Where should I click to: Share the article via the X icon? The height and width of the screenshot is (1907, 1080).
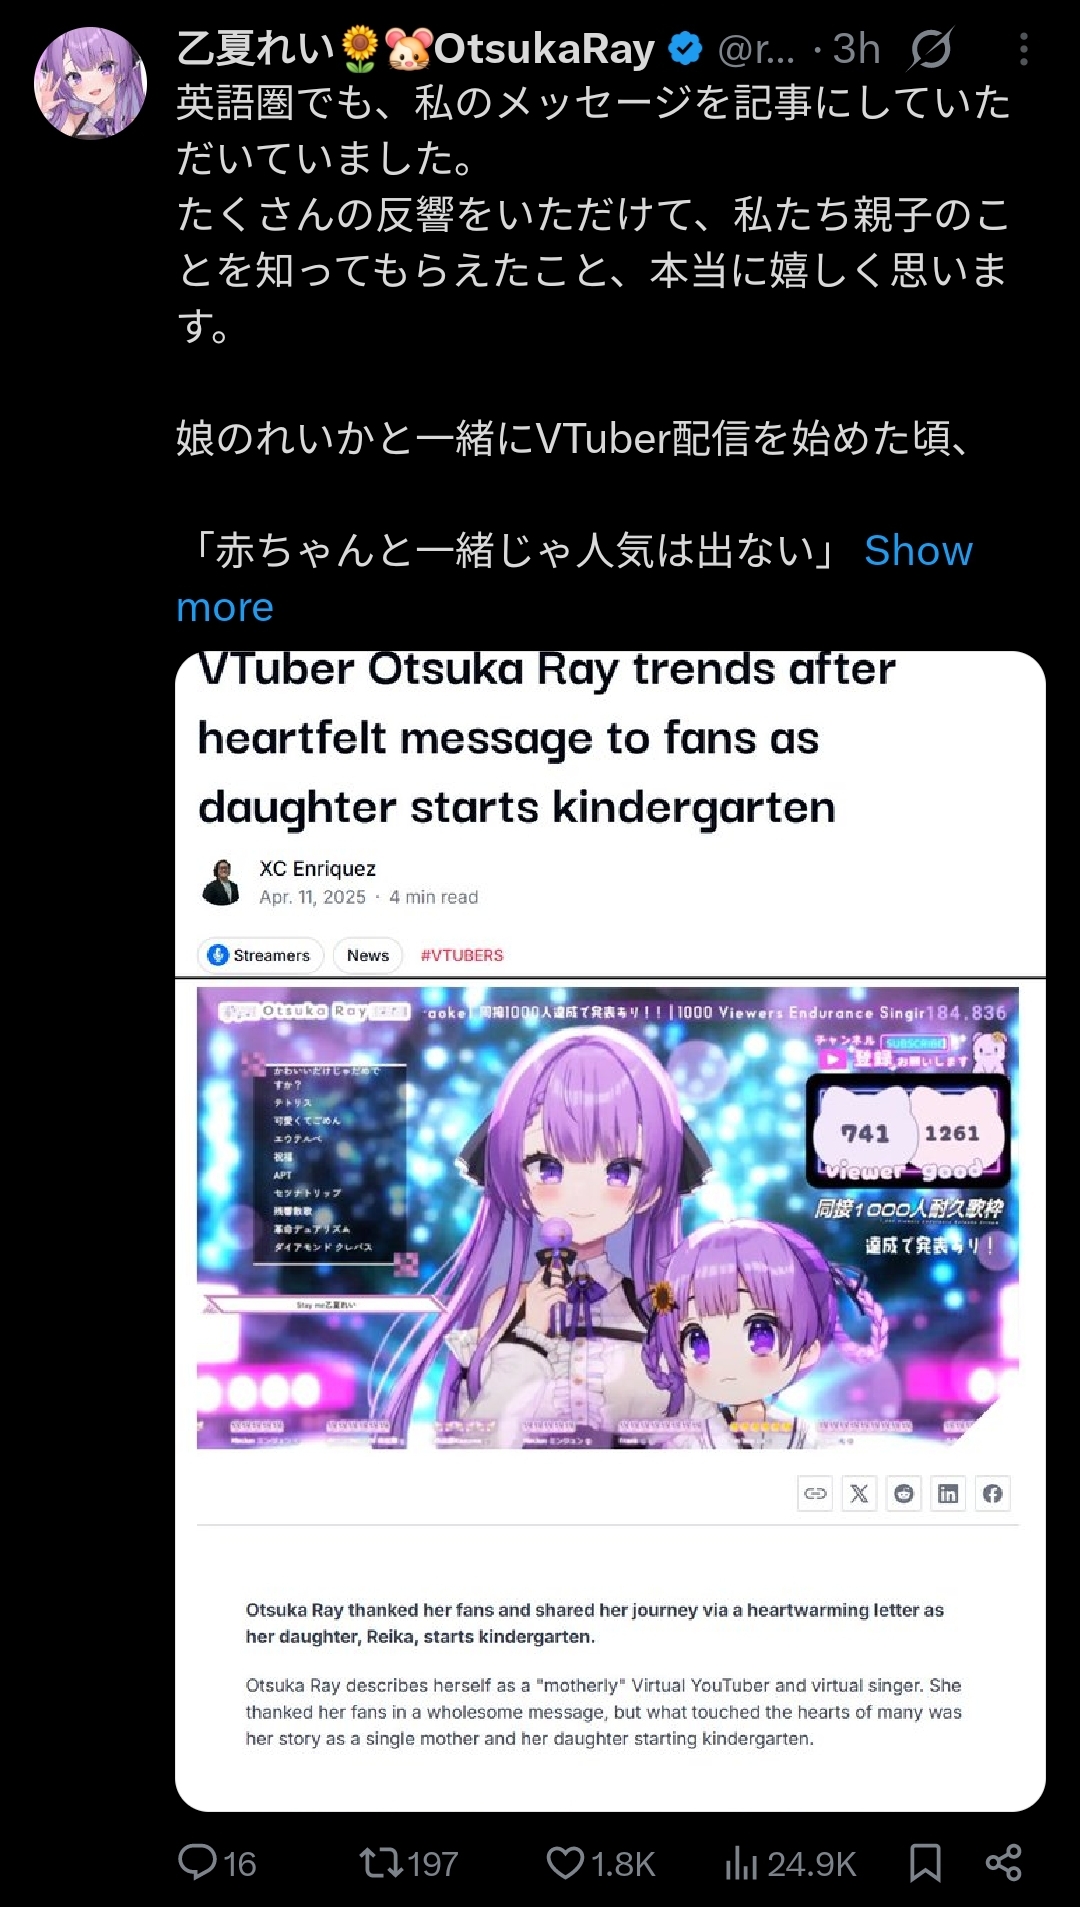(859, 1493)
